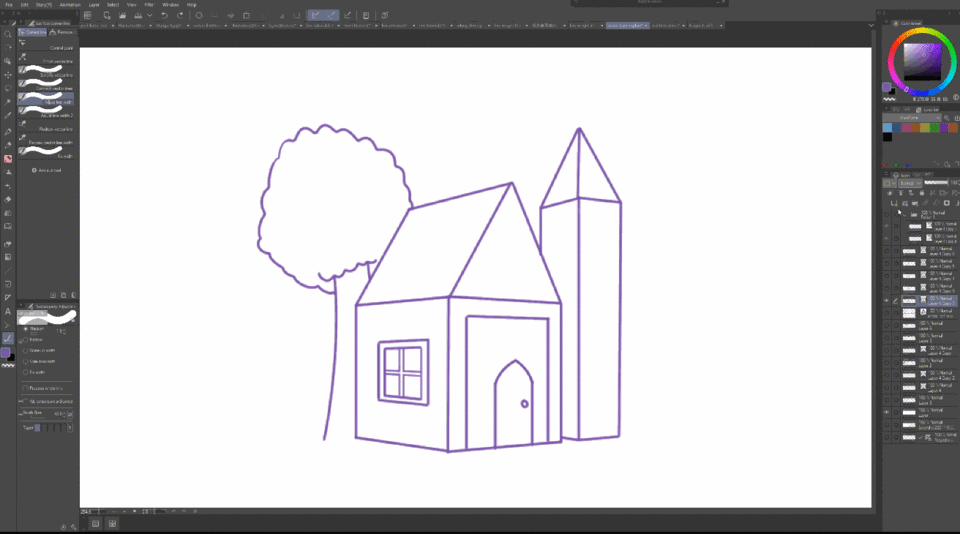Image resolution: width=960 pixels, height=534 pixels.
Task: Select the Zoom magnifier tool
Action: point(8,34)
